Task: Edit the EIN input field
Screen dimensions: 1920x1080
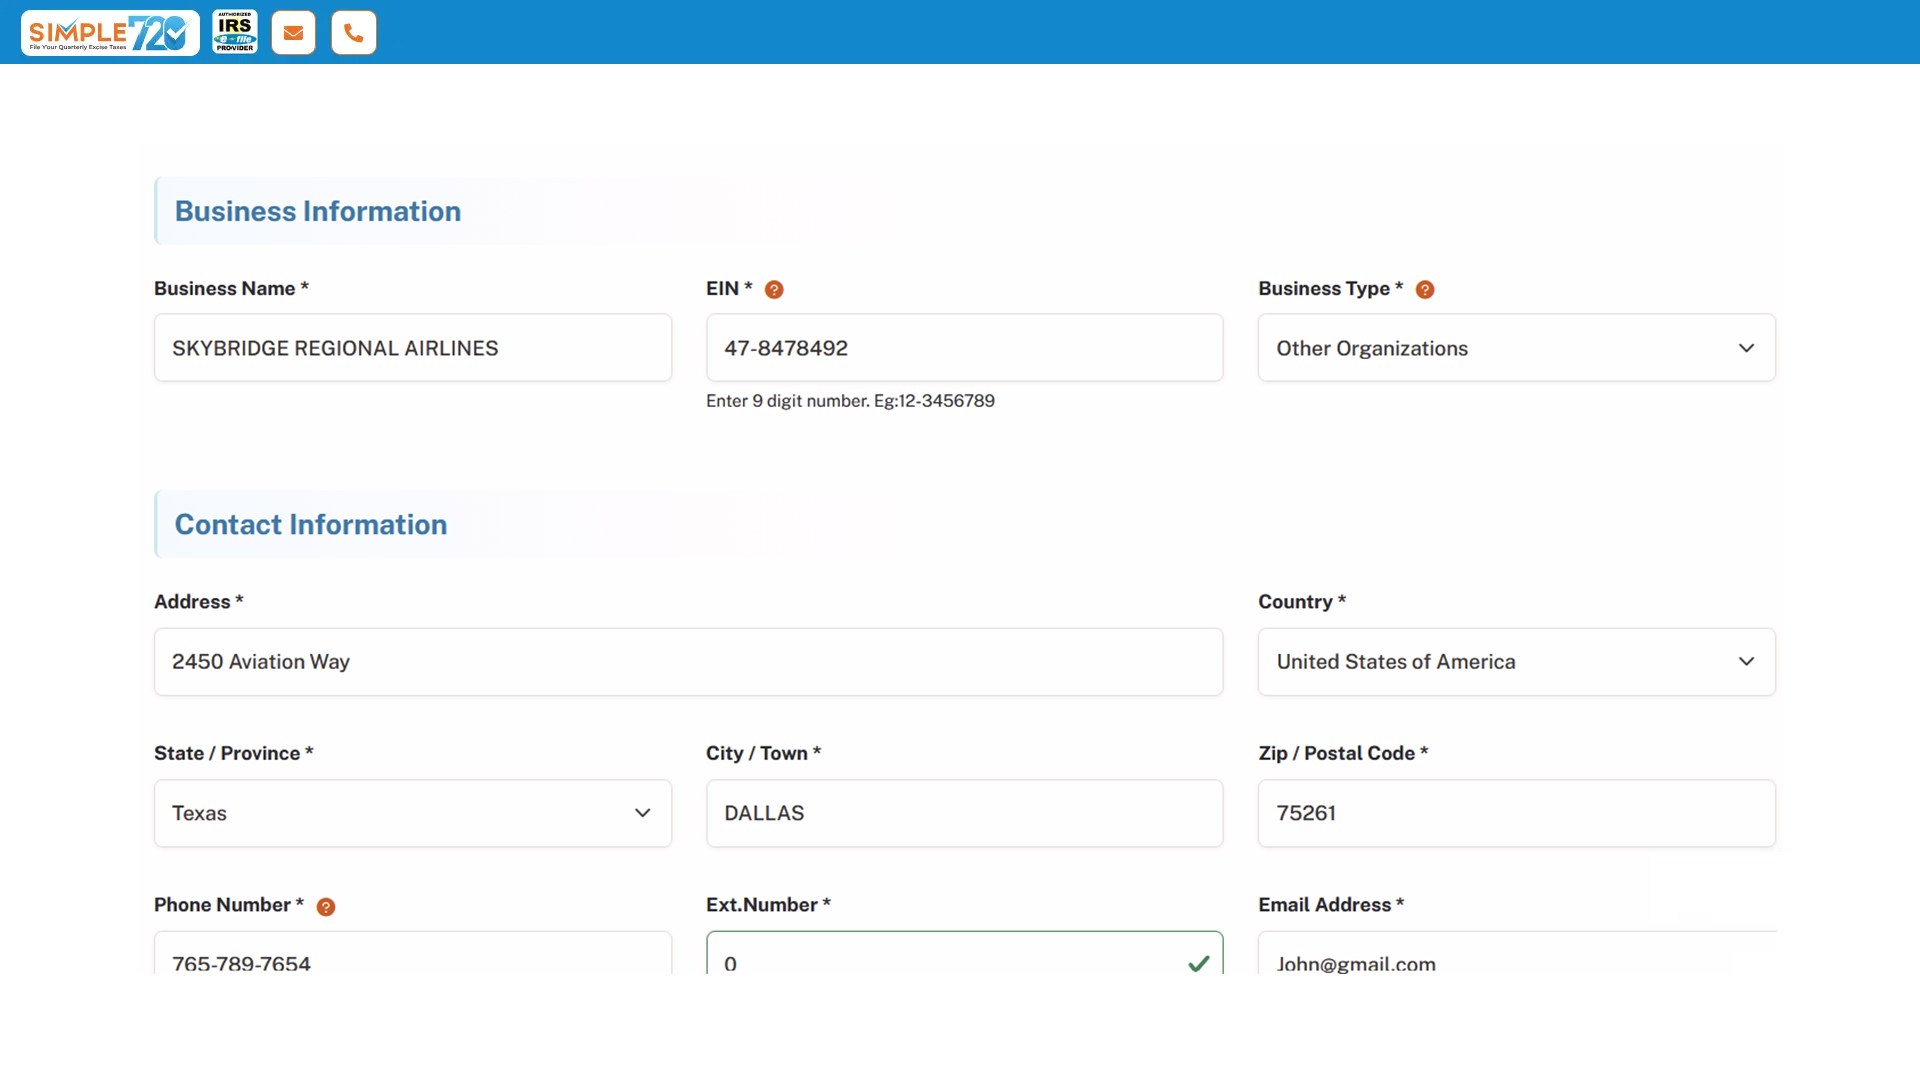Action: (964, 348)
